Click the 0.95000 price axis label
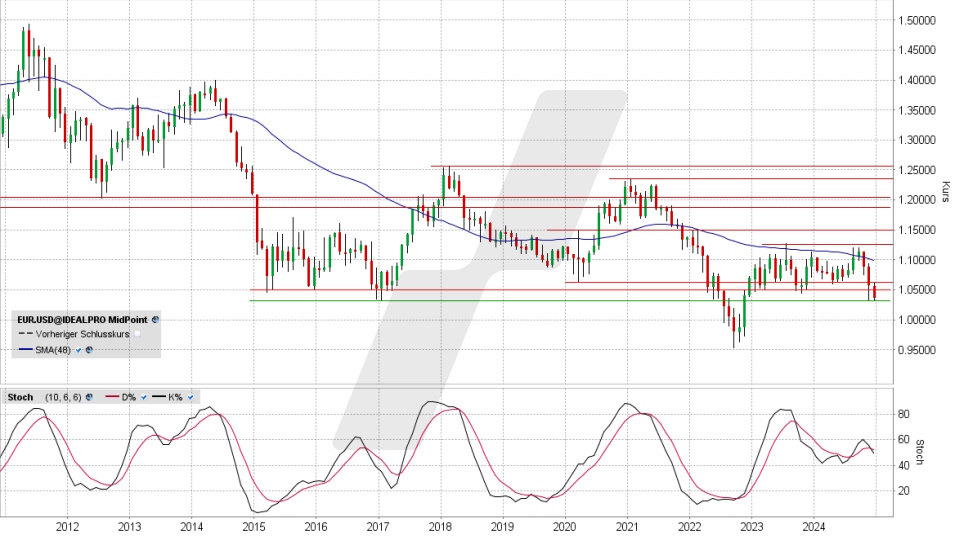 coord(917,350)
